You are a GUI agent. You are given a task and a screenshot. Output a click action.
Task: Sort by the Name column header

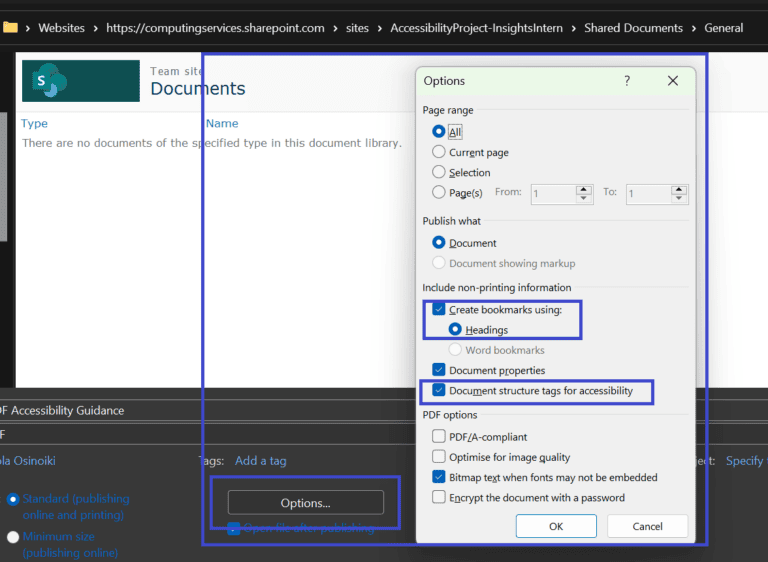click(x=222, y=123)
